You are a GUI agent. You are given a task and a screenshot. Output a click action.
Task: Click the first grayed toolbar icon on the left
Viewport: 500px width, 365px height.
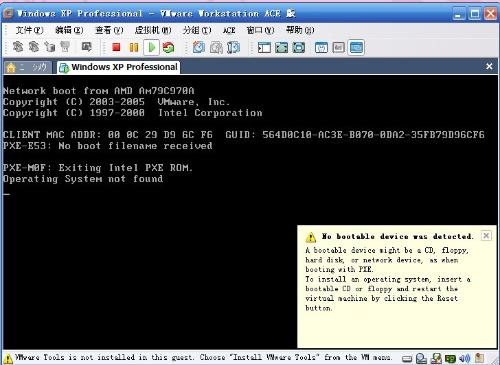coord(18,47)
